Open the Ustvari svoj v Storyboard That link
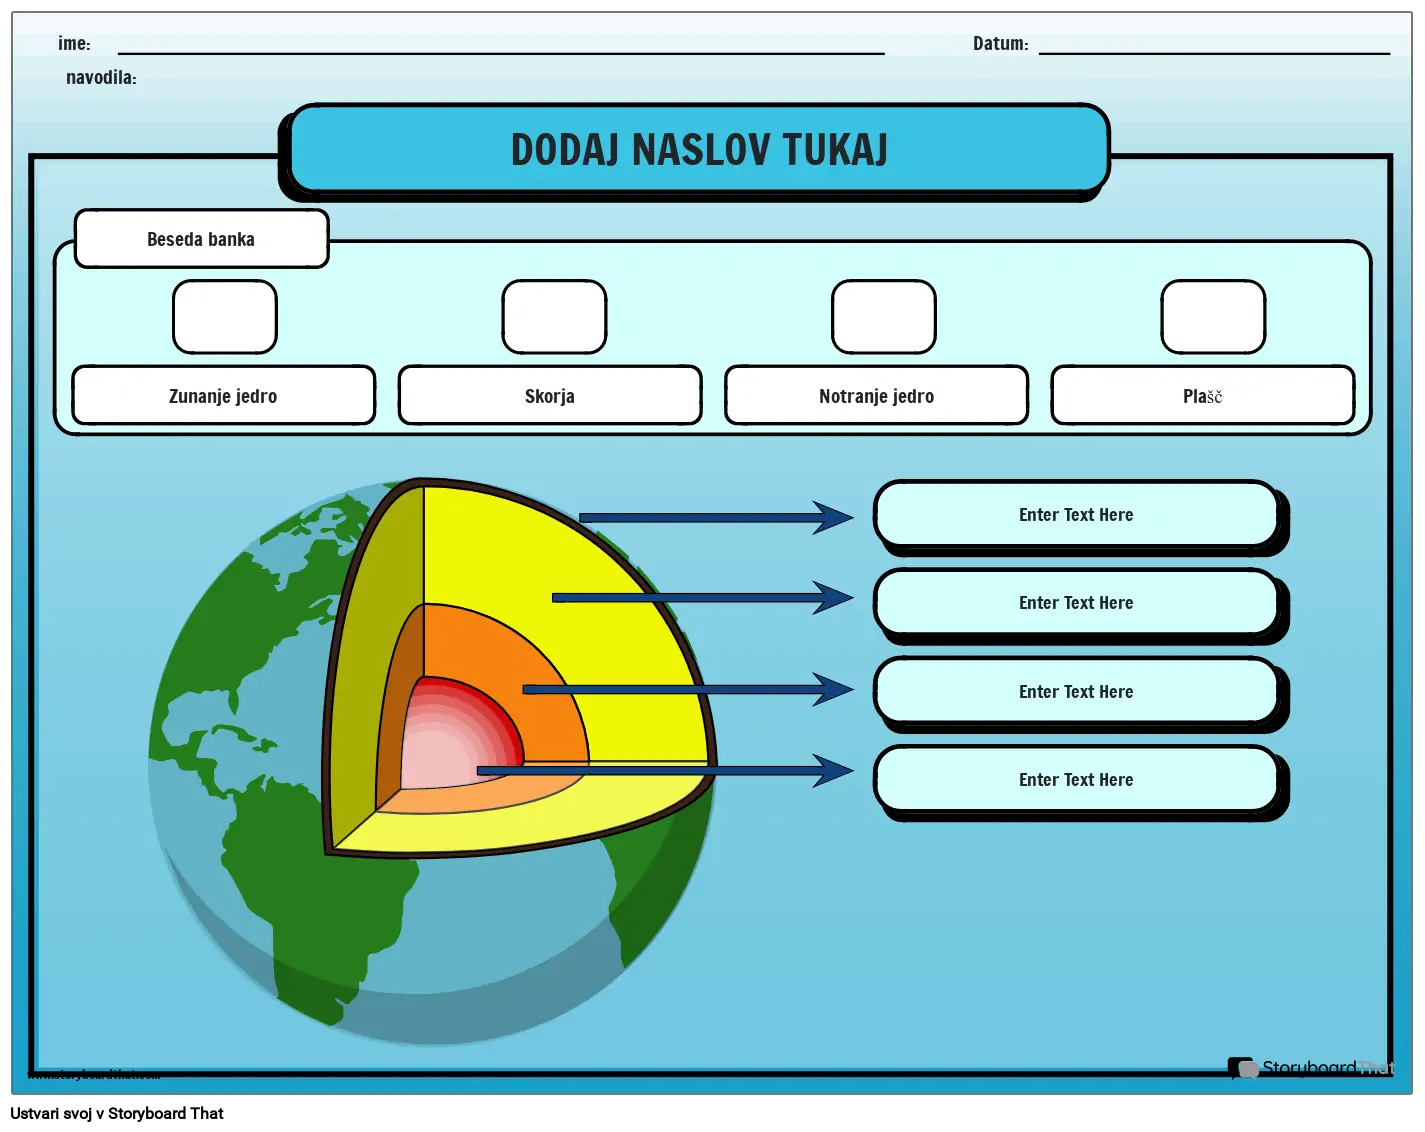 (x=117, y=1113)
